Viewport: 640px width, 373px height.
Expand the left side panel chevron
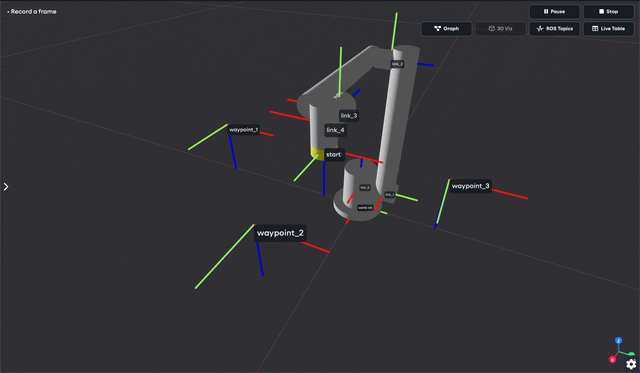click(6, 186)
